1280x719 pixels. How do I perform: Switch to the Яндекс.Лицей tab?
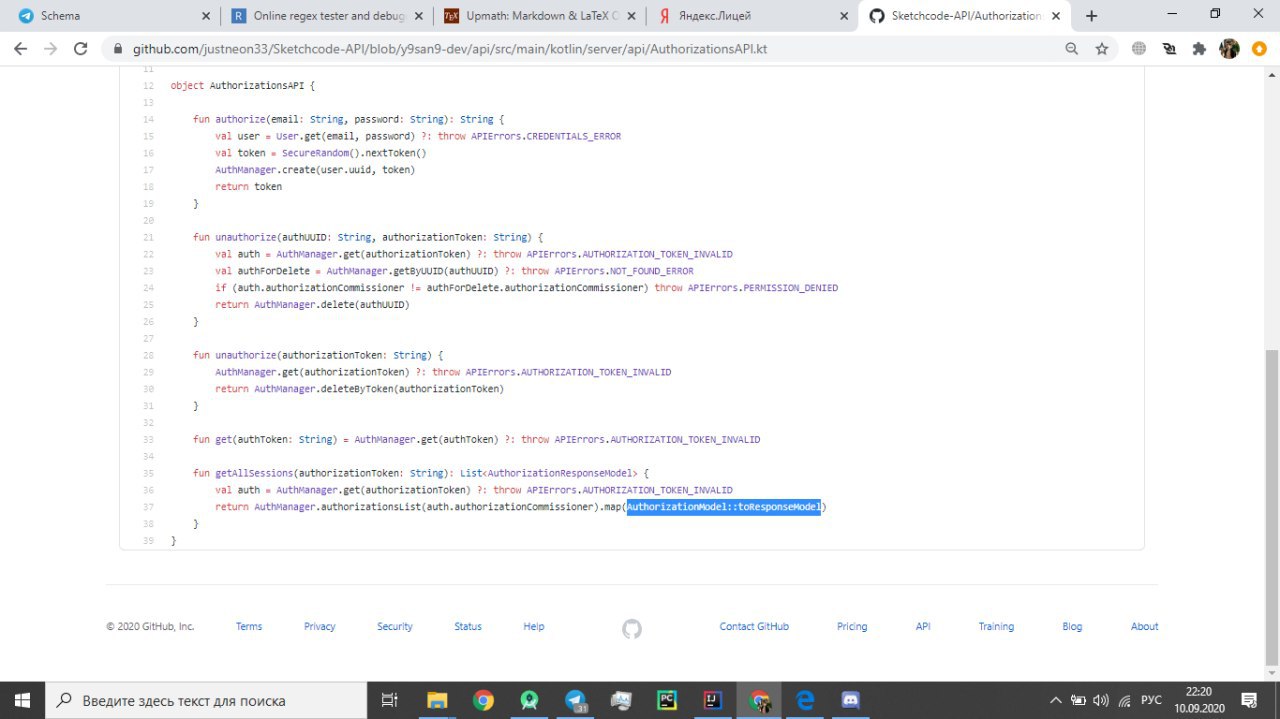point(751,16)
